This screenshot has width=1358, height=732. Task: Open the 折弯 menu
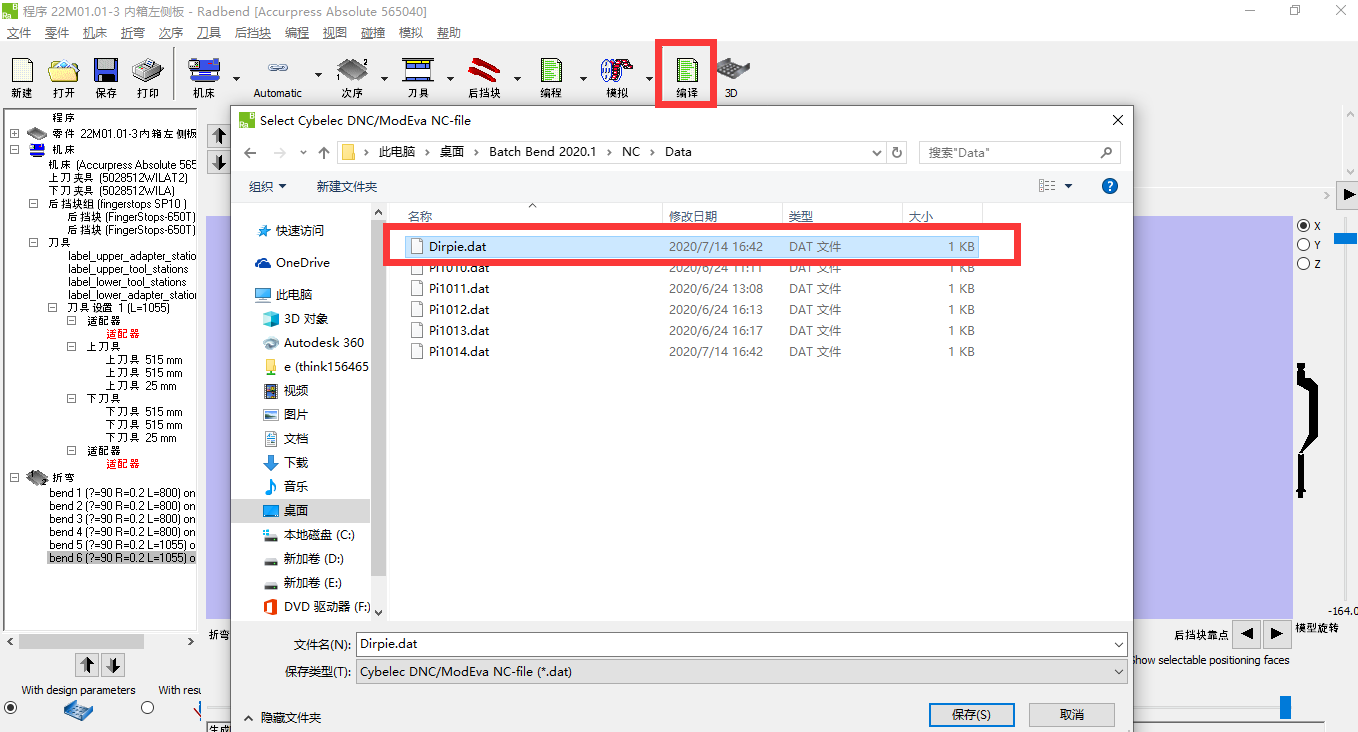click(x=132, y=33)
